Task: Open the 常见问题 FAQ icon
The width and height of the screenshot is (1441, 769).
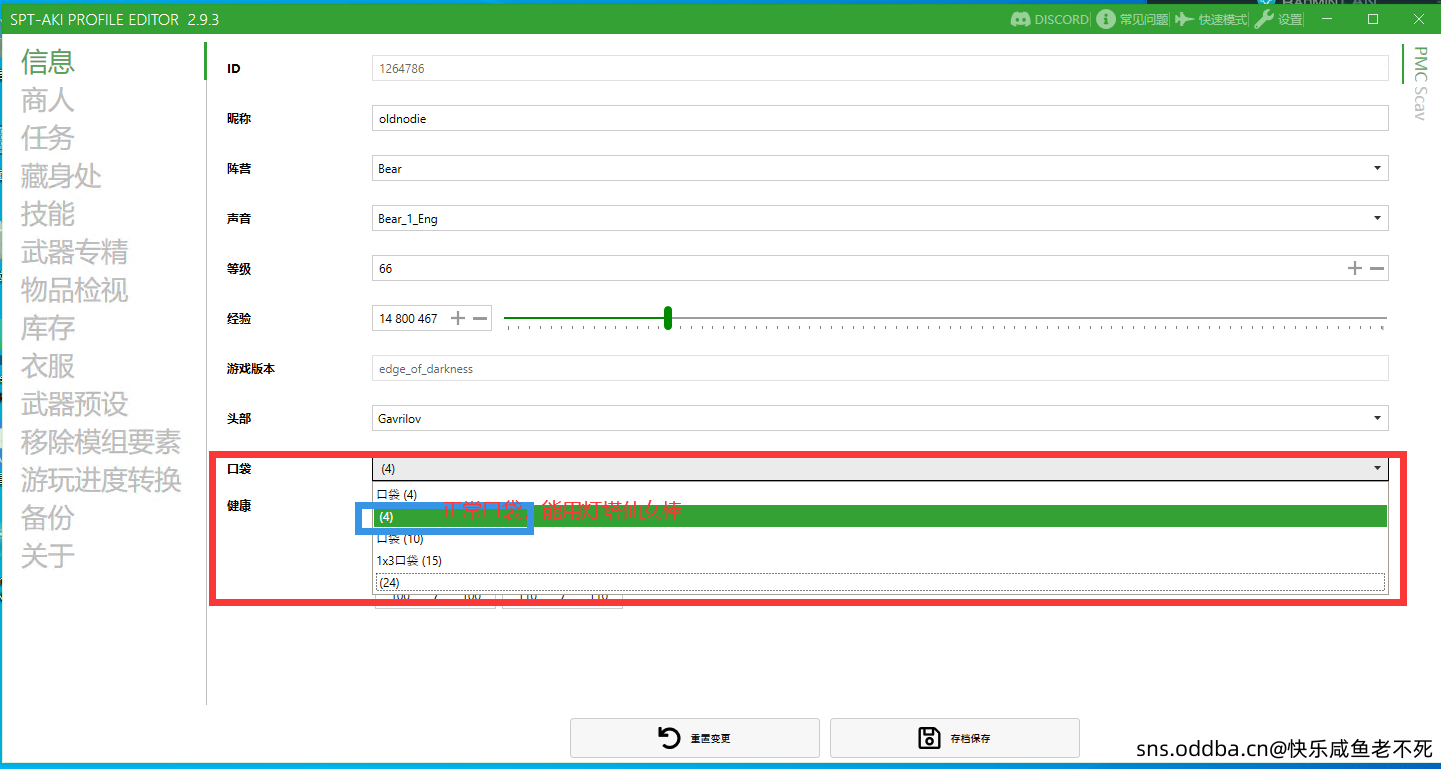Action: pos(1105,19)
